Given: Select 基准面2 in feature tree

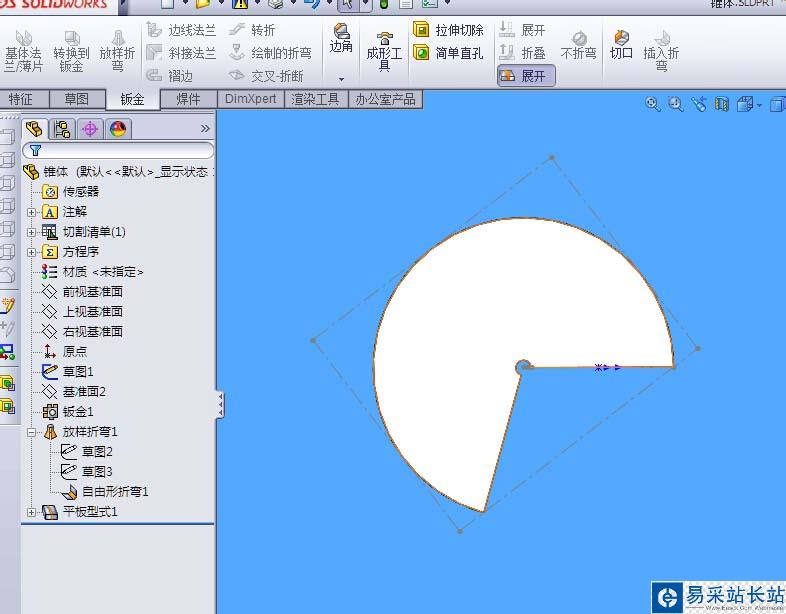Looking at the screenshot, I should [x=74, y=391].
